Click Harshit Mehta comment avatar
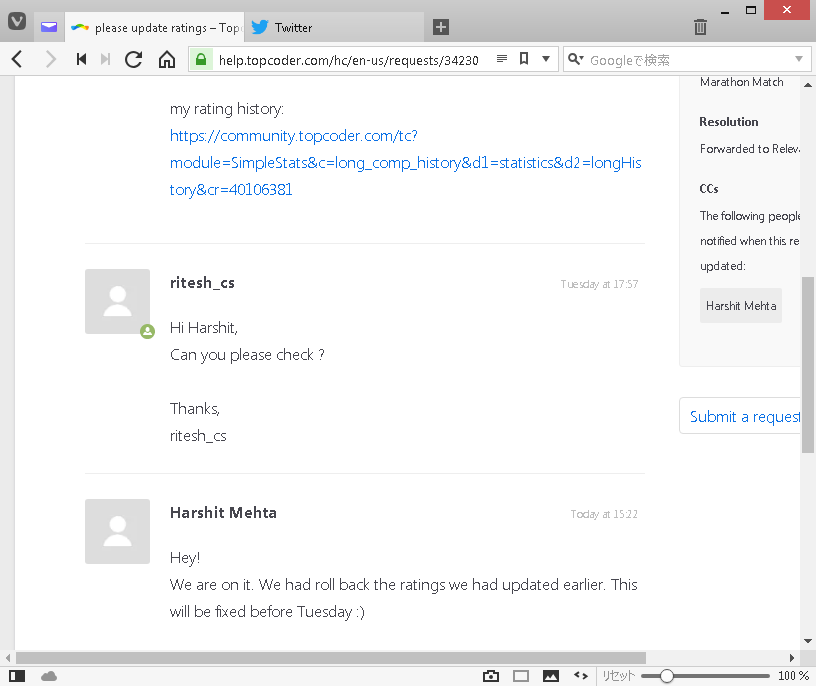 (x=118, y=531)
